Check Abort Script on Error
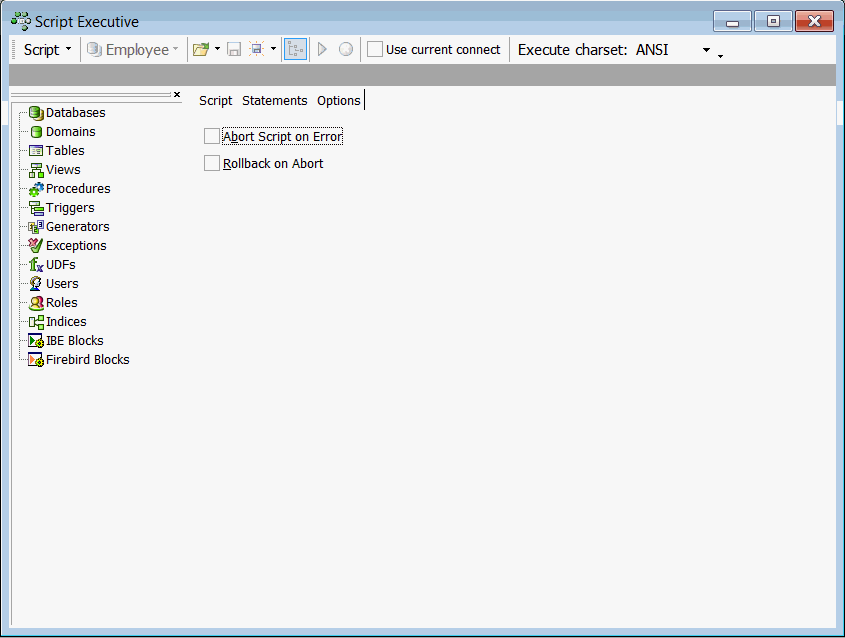The height and width of the screenshot is (638, 845). click(212, 136)
